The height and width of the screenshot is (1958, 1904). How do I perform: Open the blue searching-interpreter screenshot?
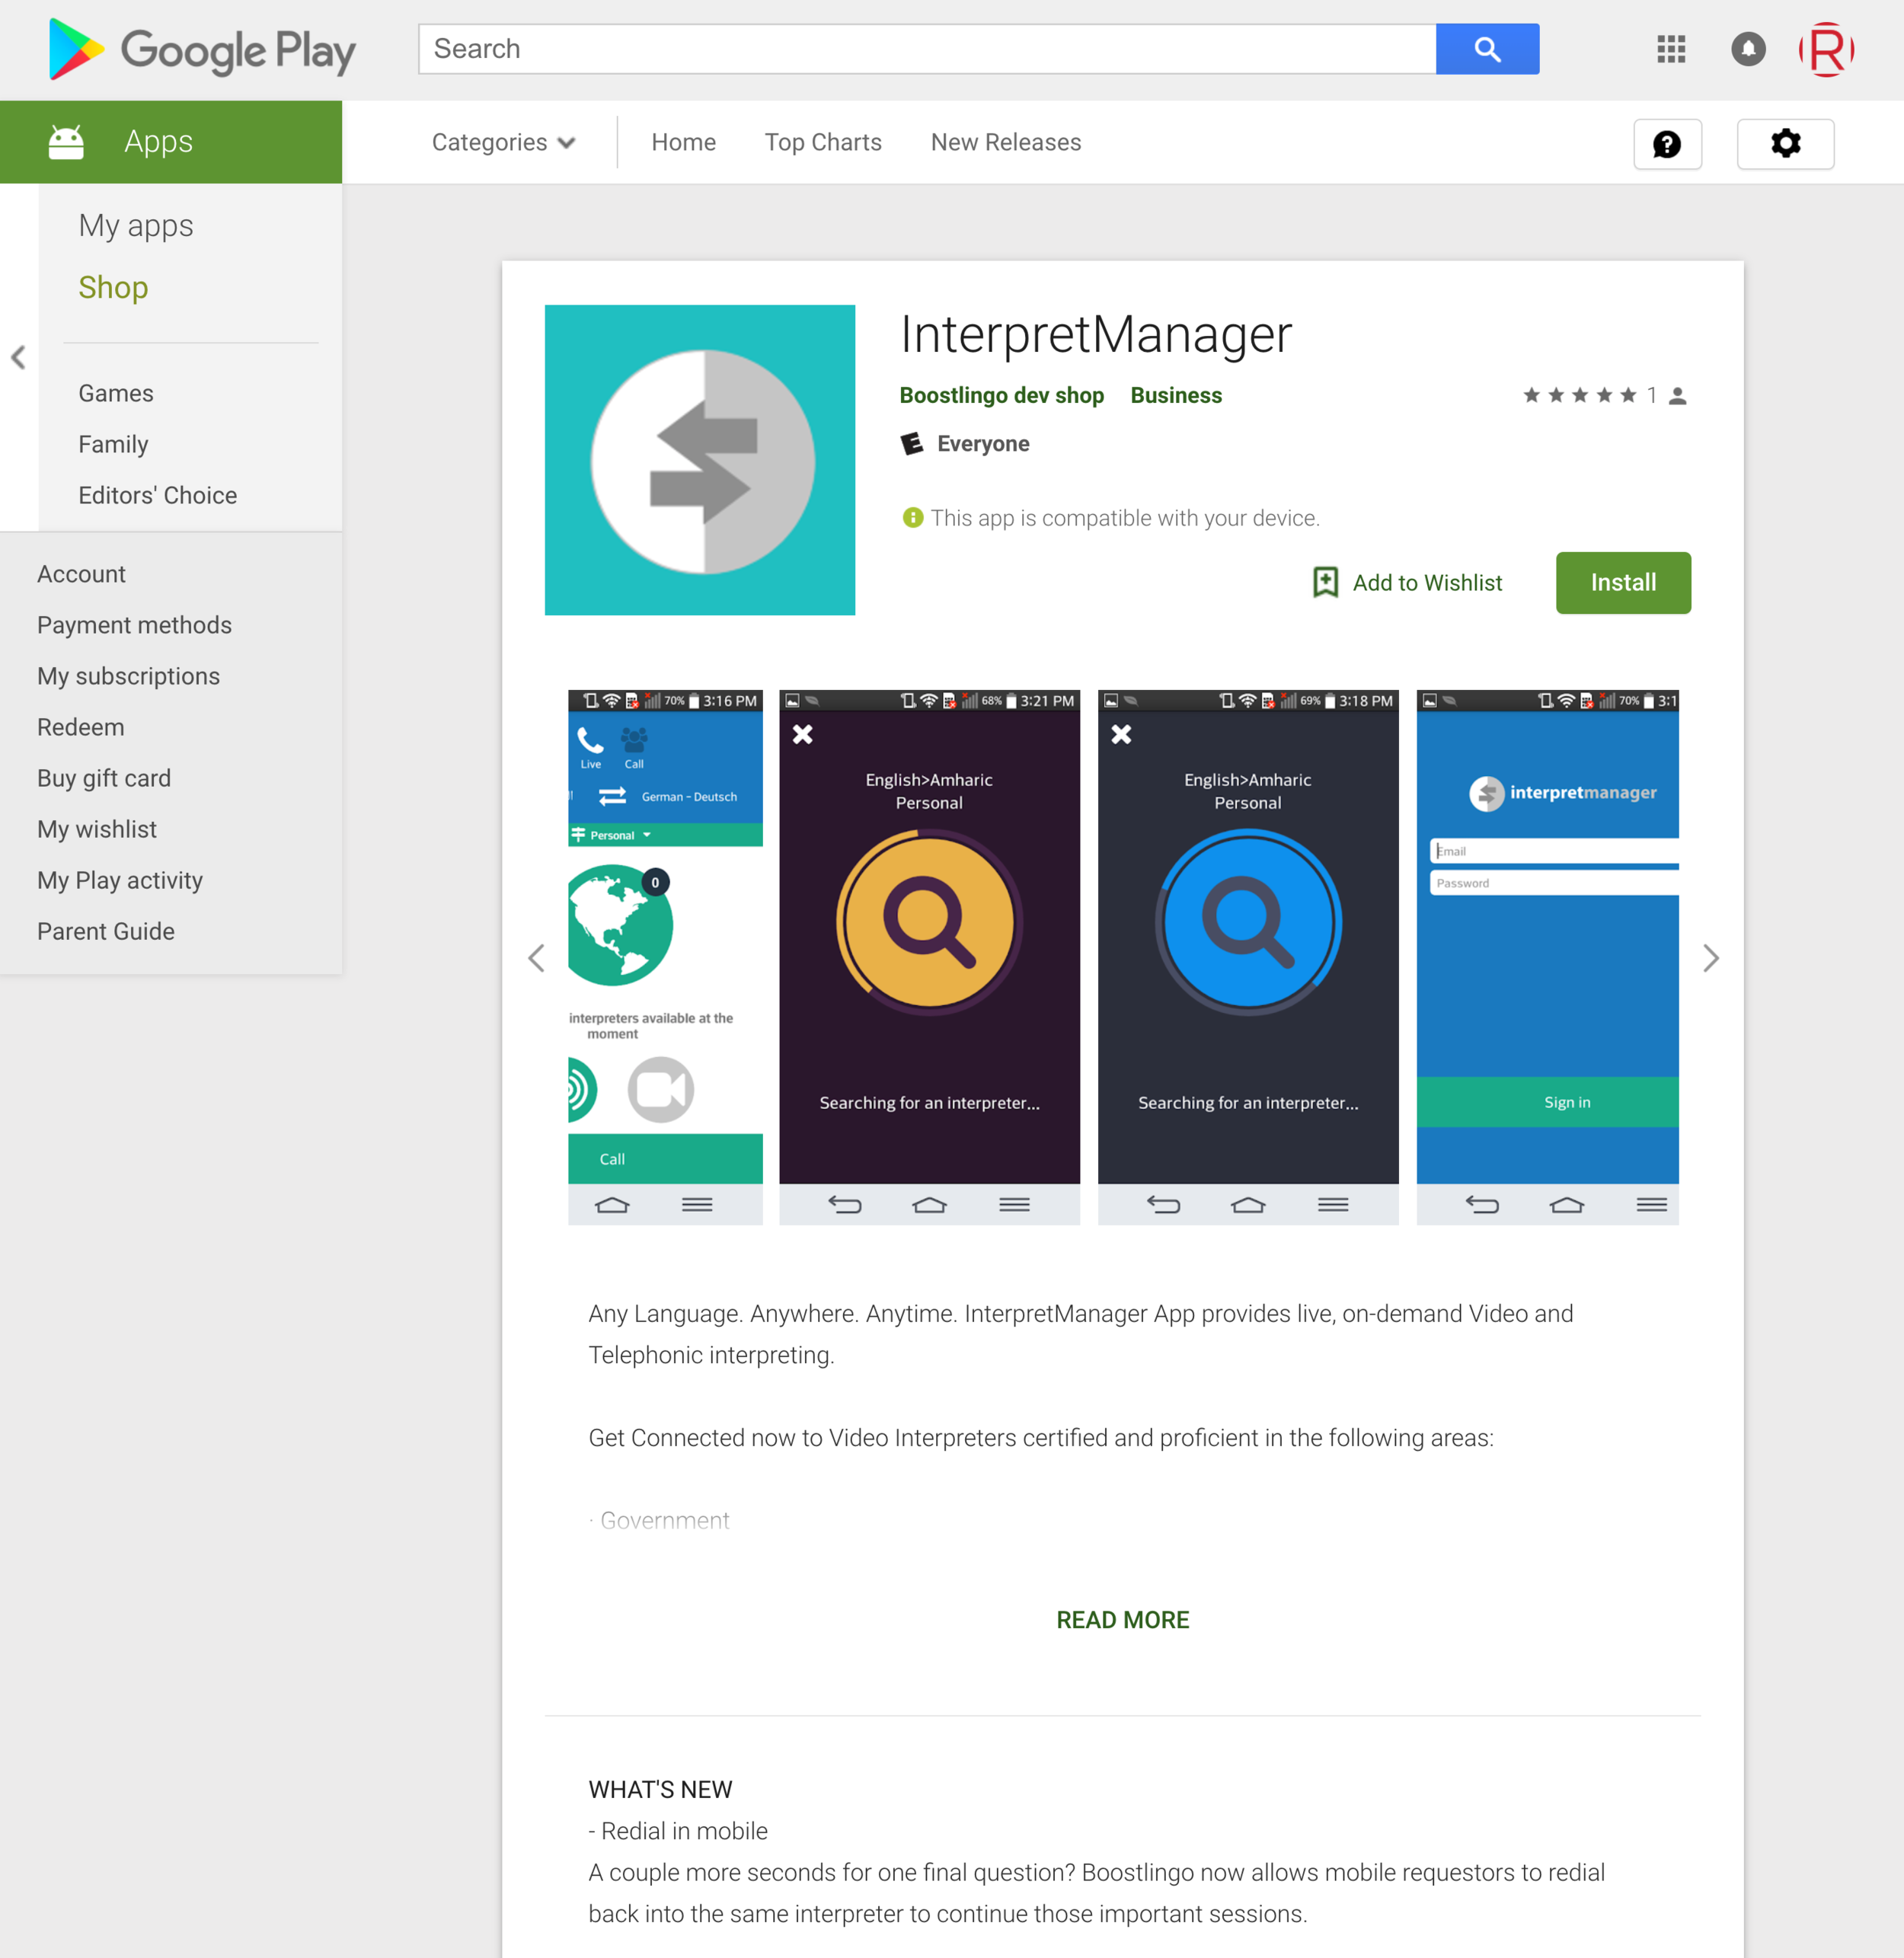click(x=1248, y=956)
